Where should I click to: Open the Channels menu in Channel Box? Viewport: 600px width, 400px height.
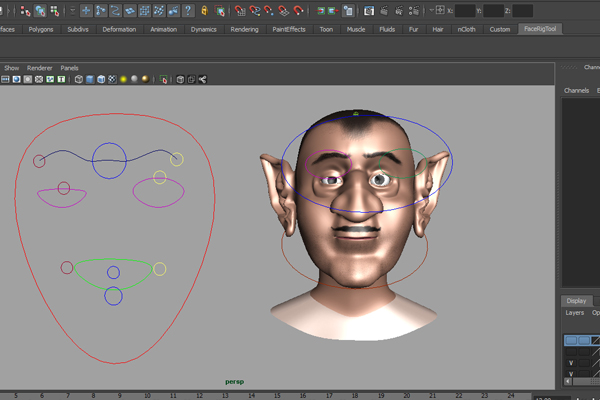[x=576, y=91]
